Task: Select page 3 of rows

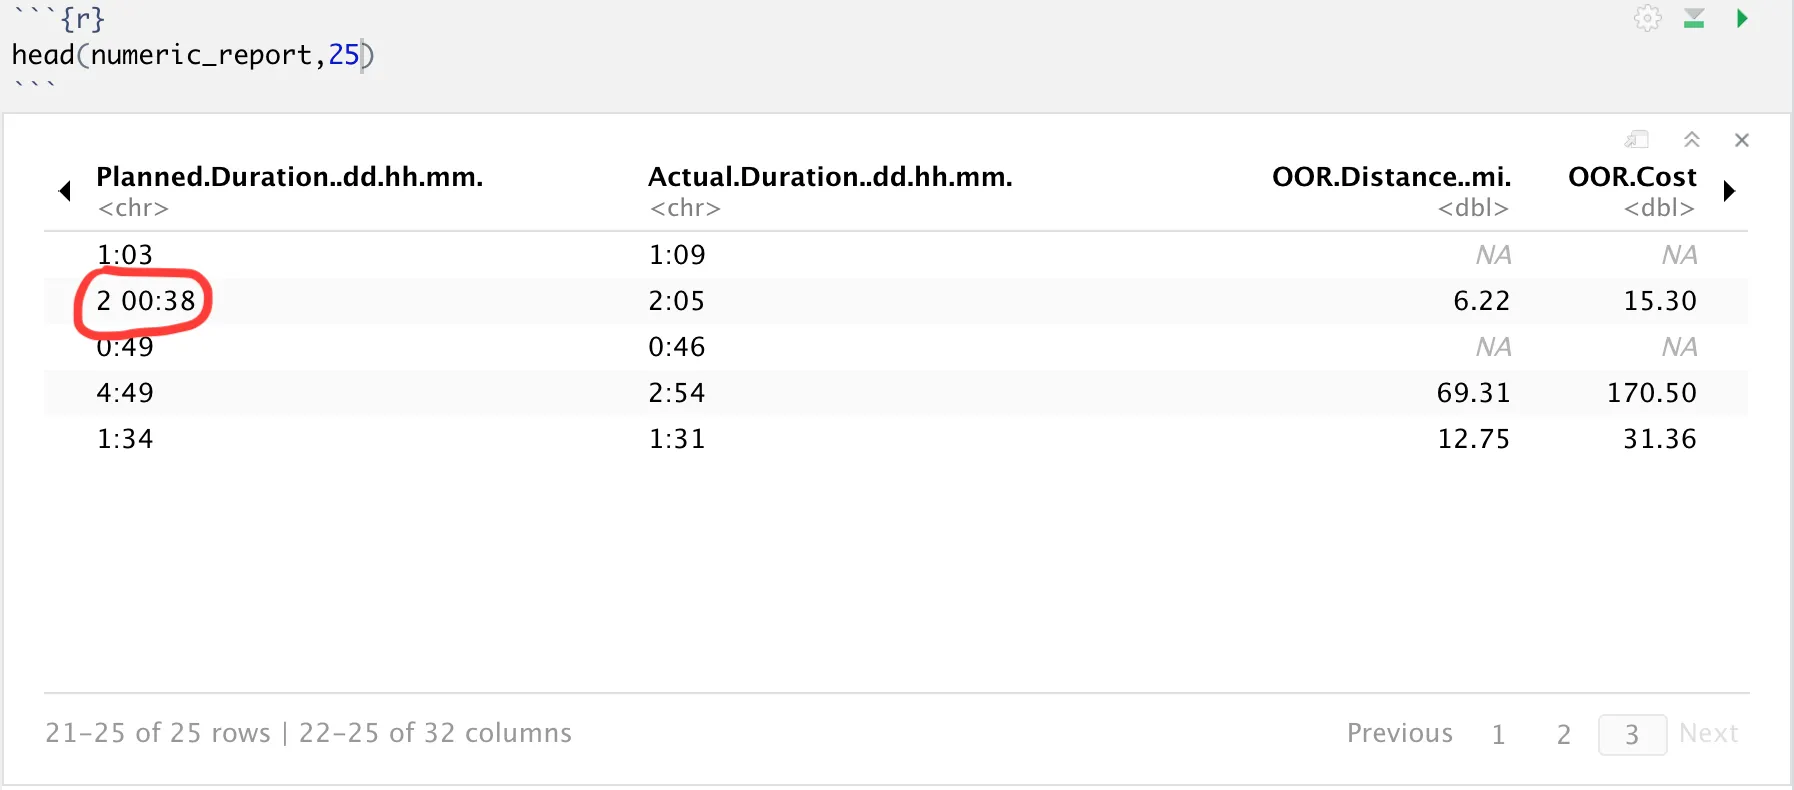Action: pyautogui.click(x=1632, y=735)
